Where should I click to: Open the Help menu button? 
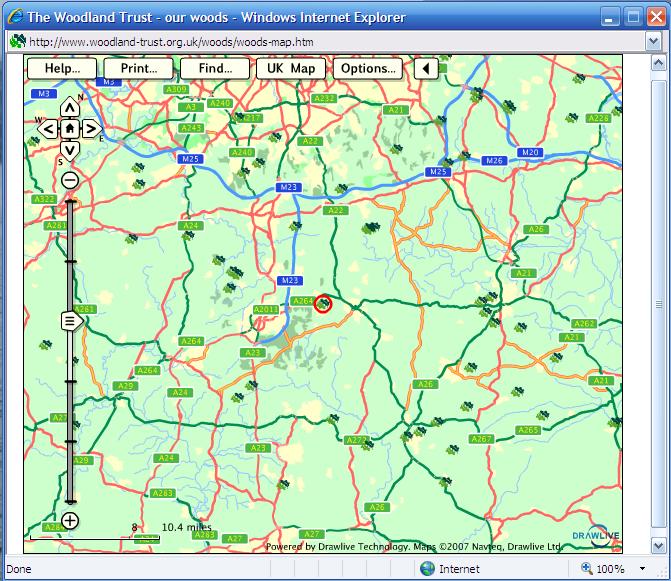click(x=62, y=68)
